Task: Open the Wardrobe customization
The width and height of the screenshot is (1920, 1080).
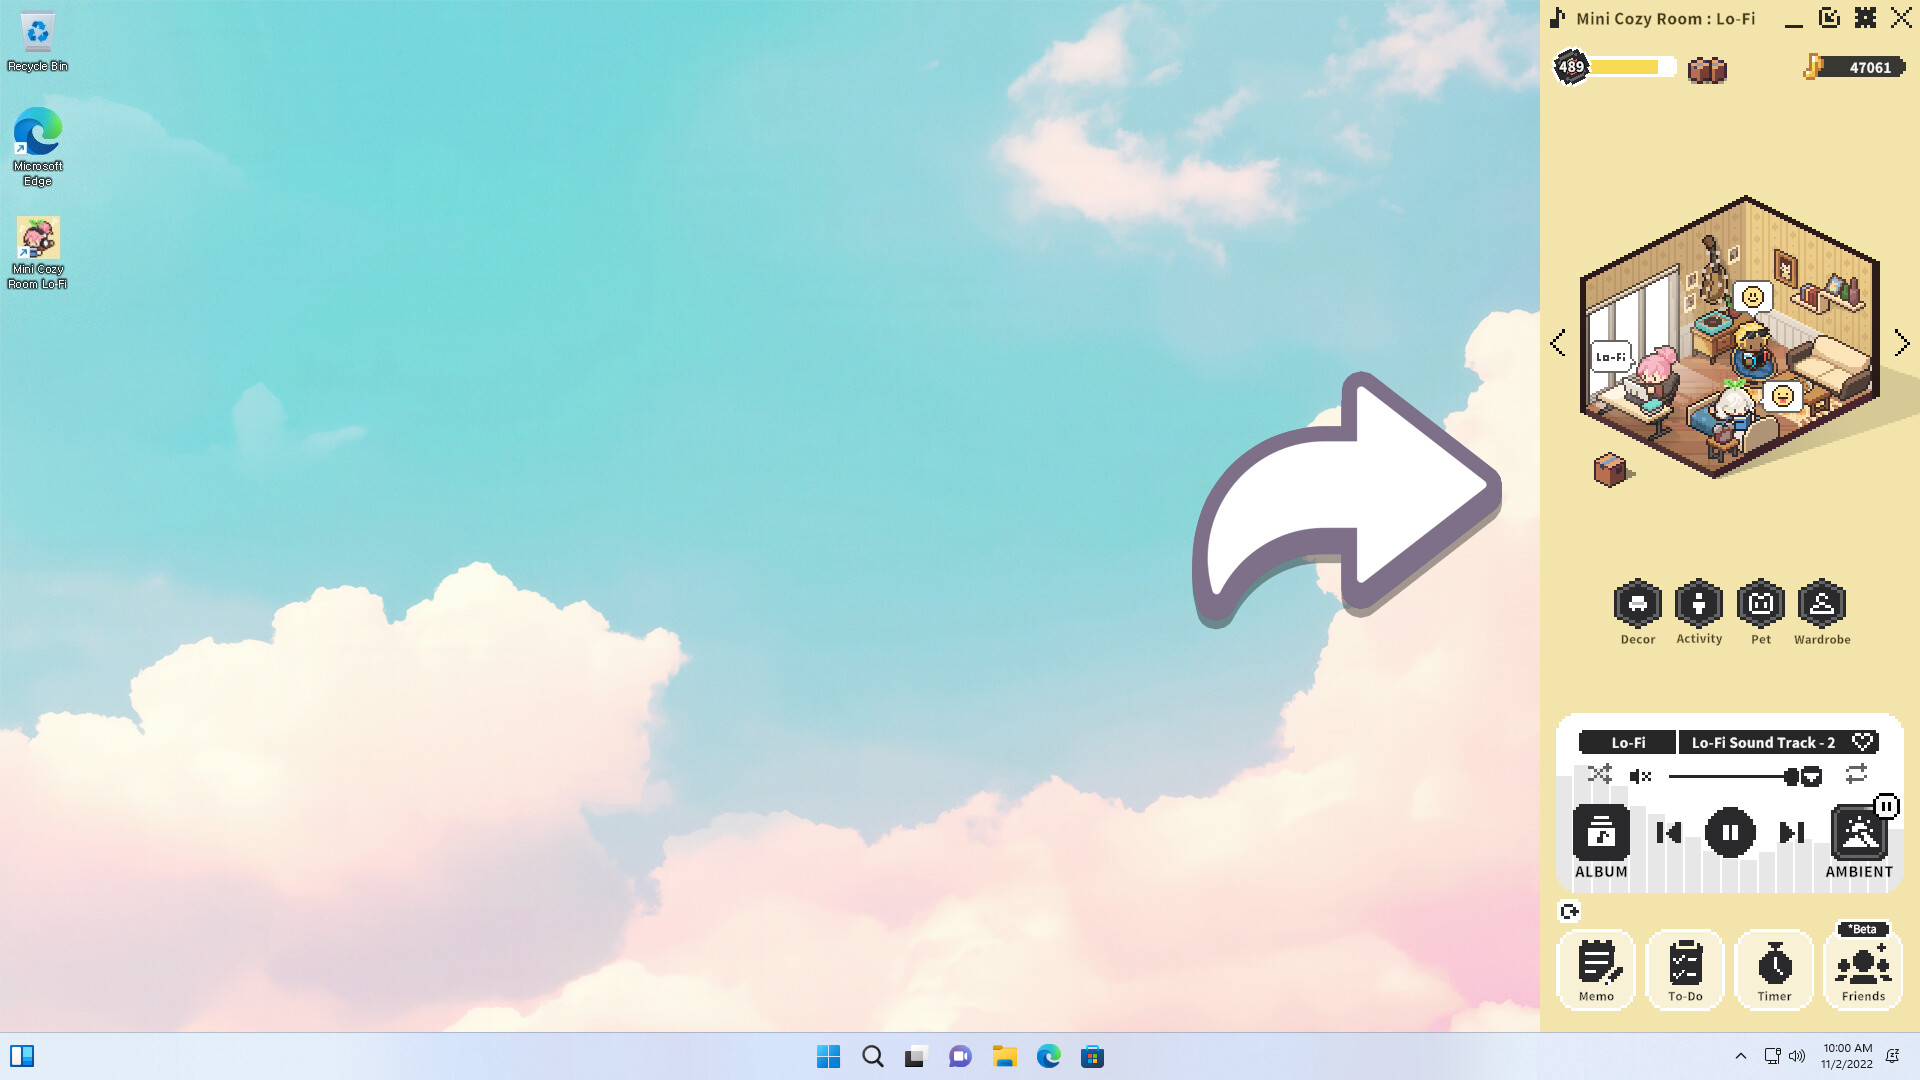Action: point(1823,604)
